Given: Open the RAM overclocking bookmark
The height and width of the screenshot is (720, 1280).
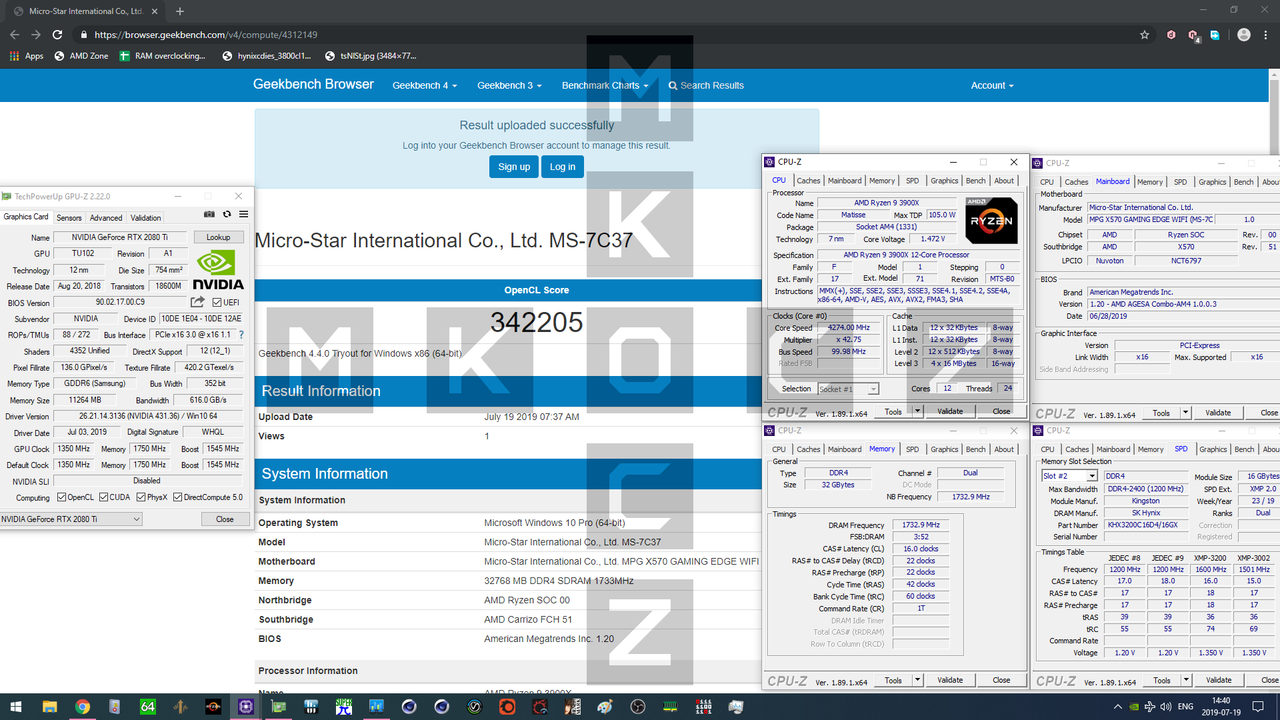Looking at the screenshot, I should pos(163,56).
